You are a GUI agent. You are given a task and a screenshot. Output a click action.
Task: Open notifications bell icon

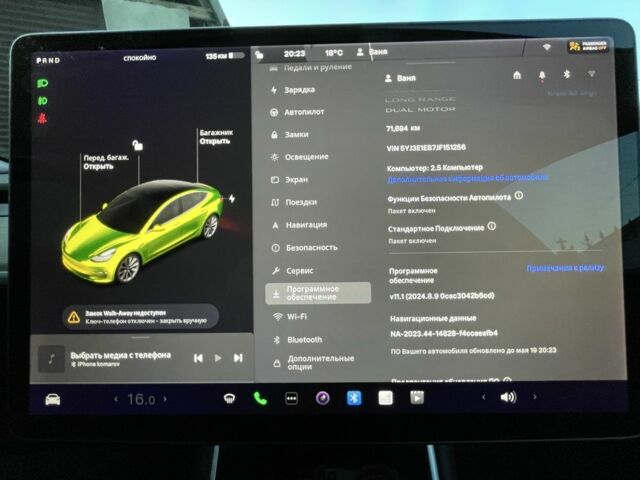[541, 75]
